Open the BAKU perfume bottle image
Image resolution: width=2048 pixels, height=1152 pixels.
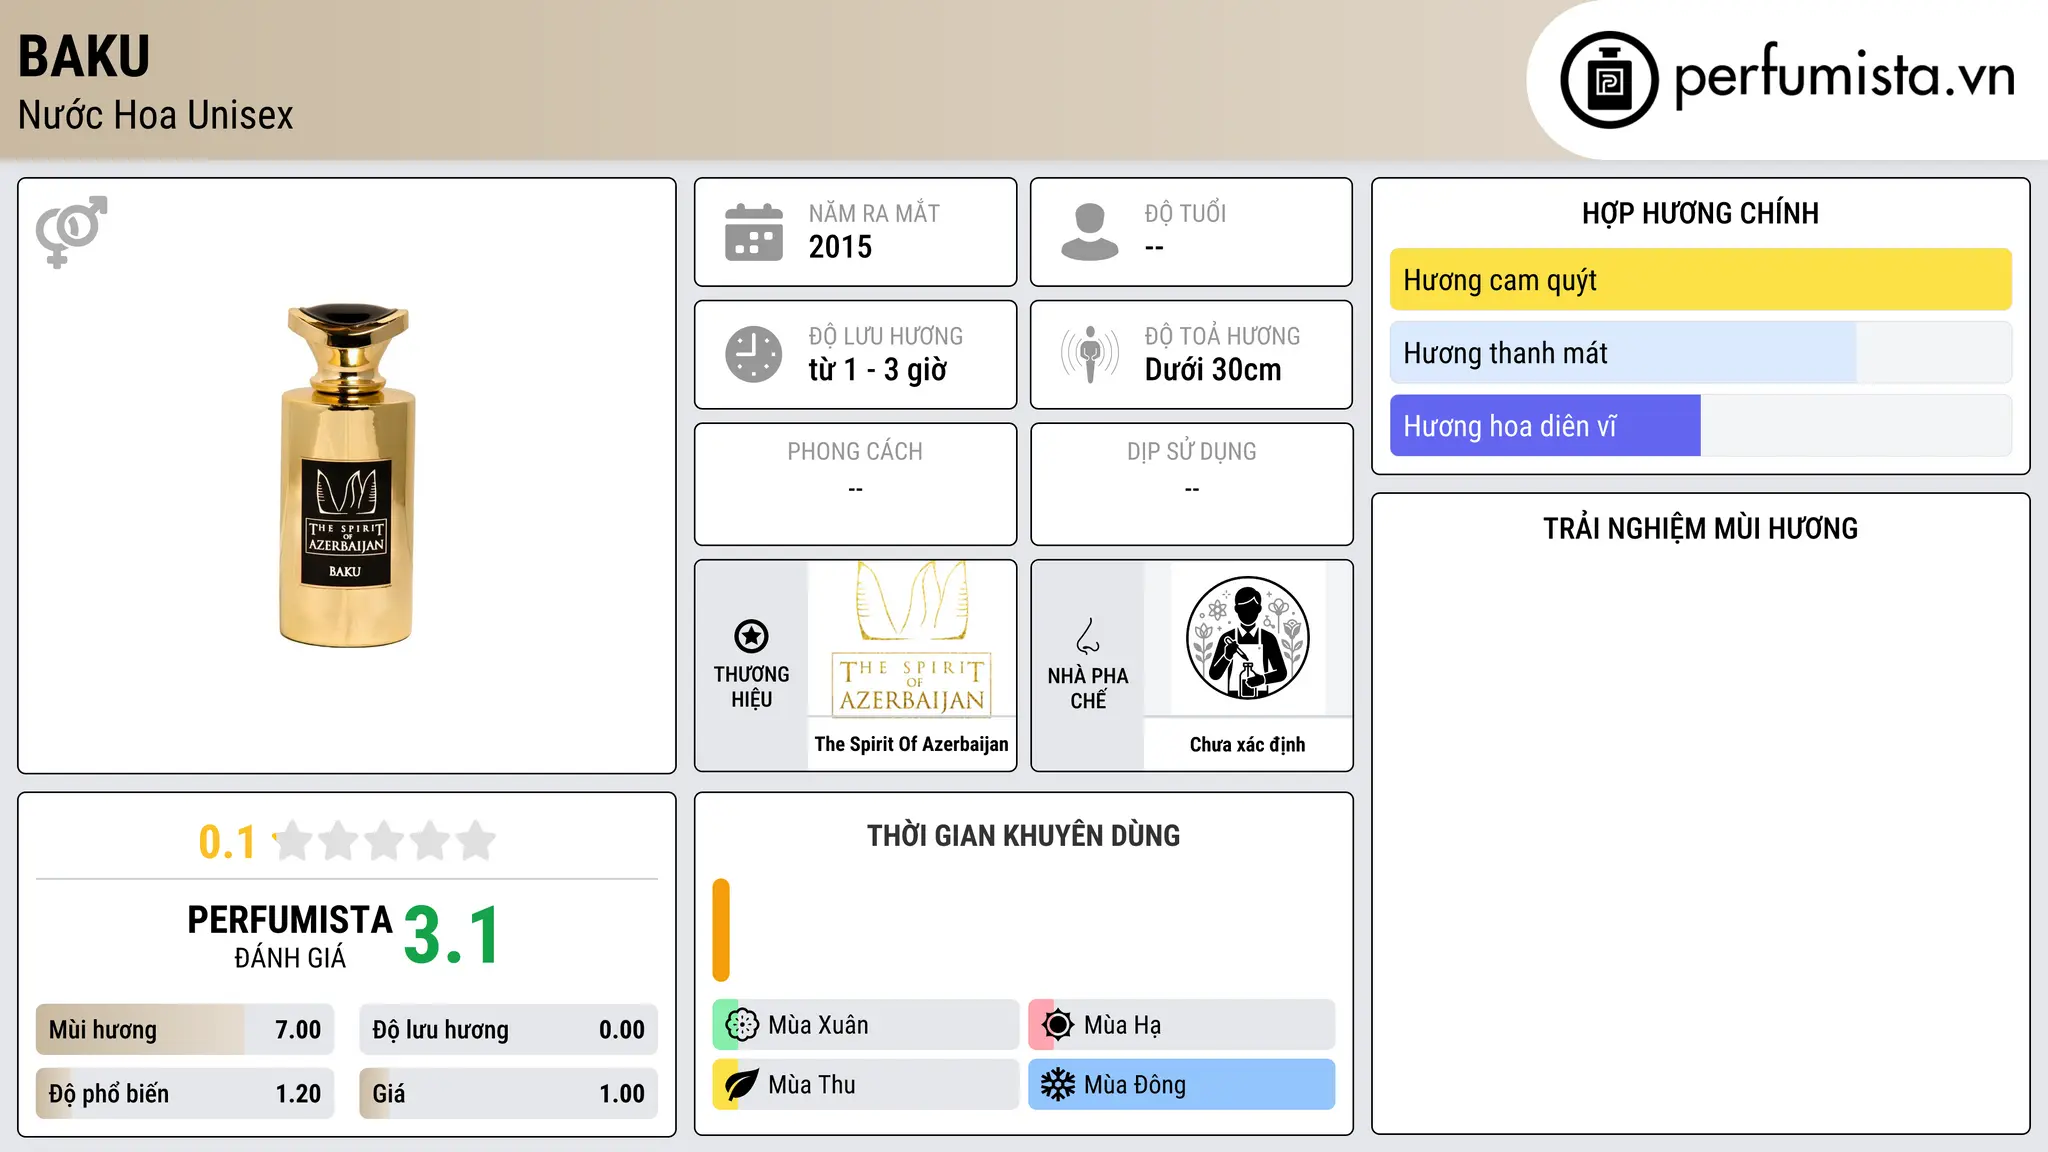click(346, 476)
